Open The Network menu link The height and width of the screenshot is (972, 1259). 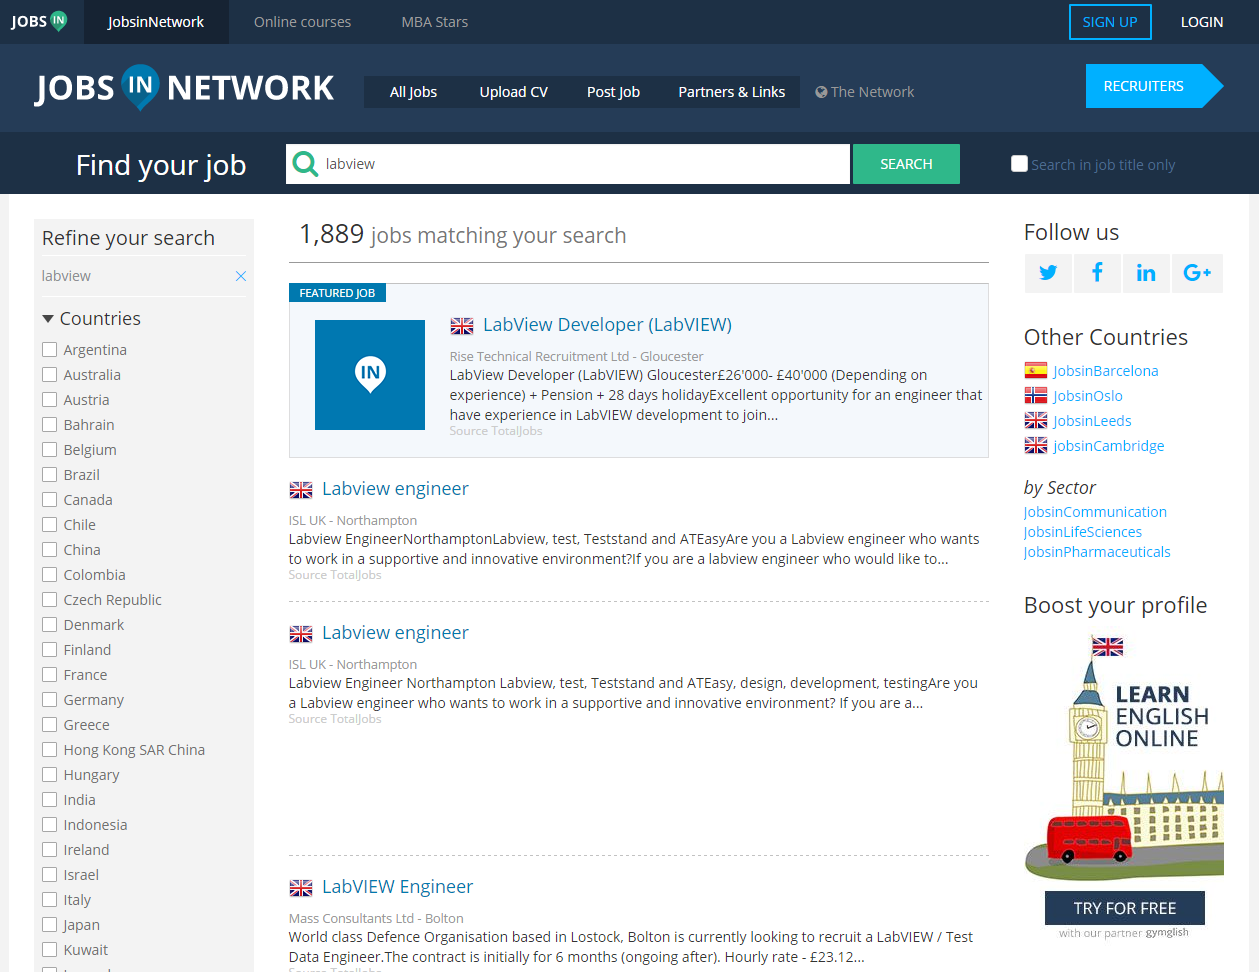(x=864, y=92)
